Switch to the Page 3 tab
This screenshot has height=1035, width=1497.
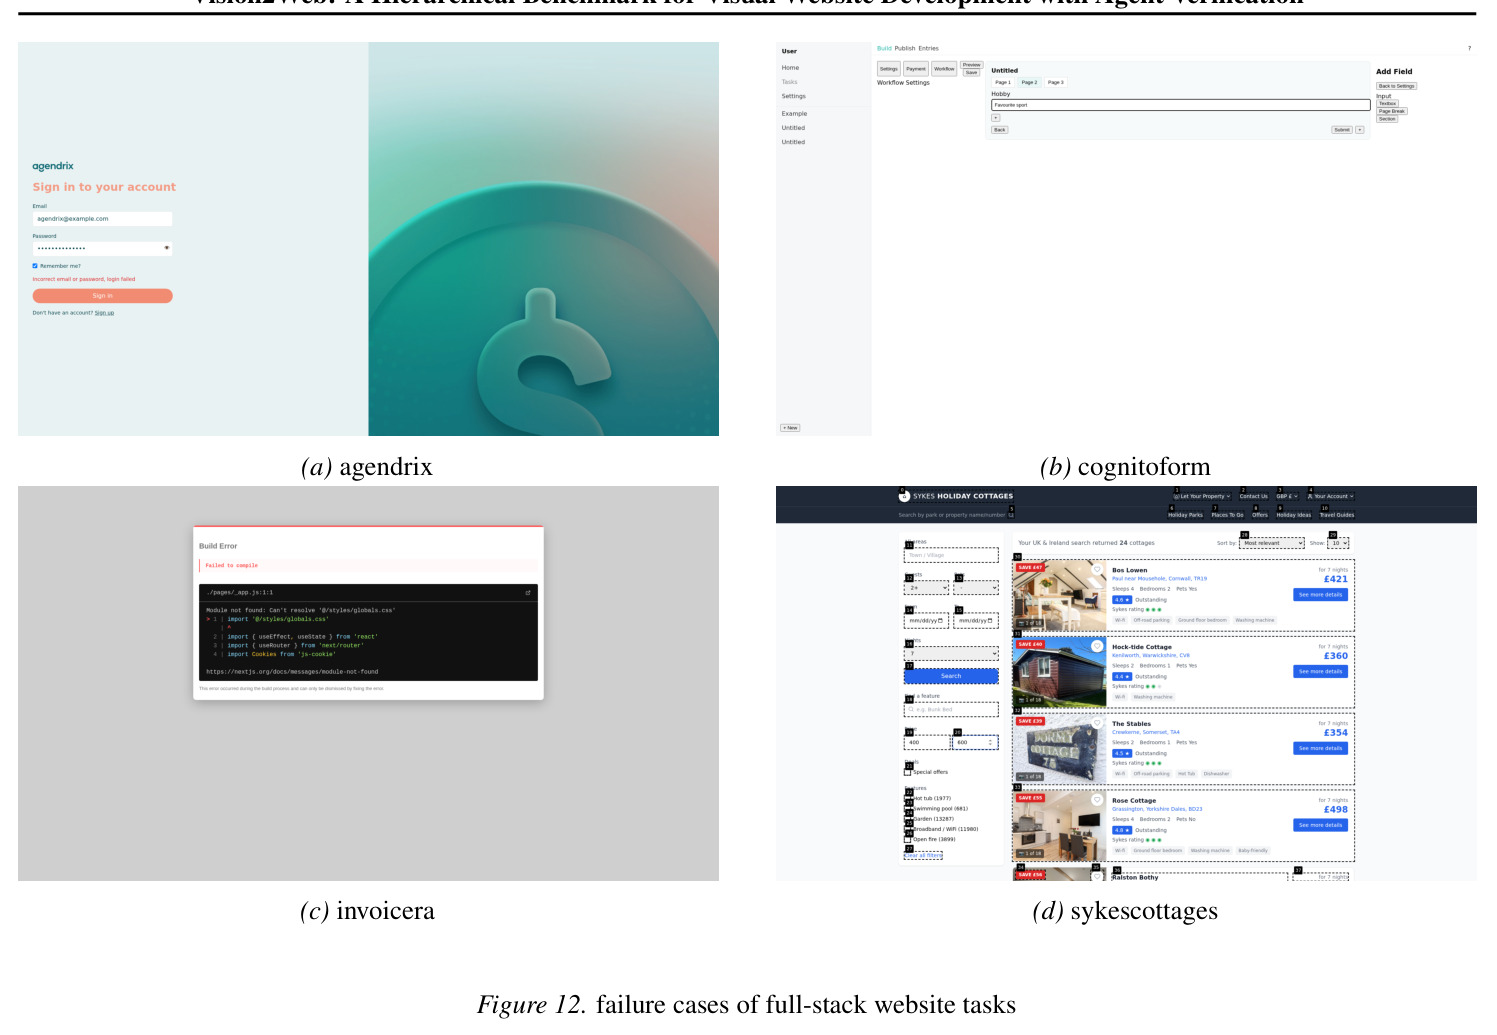[1056, 82]
